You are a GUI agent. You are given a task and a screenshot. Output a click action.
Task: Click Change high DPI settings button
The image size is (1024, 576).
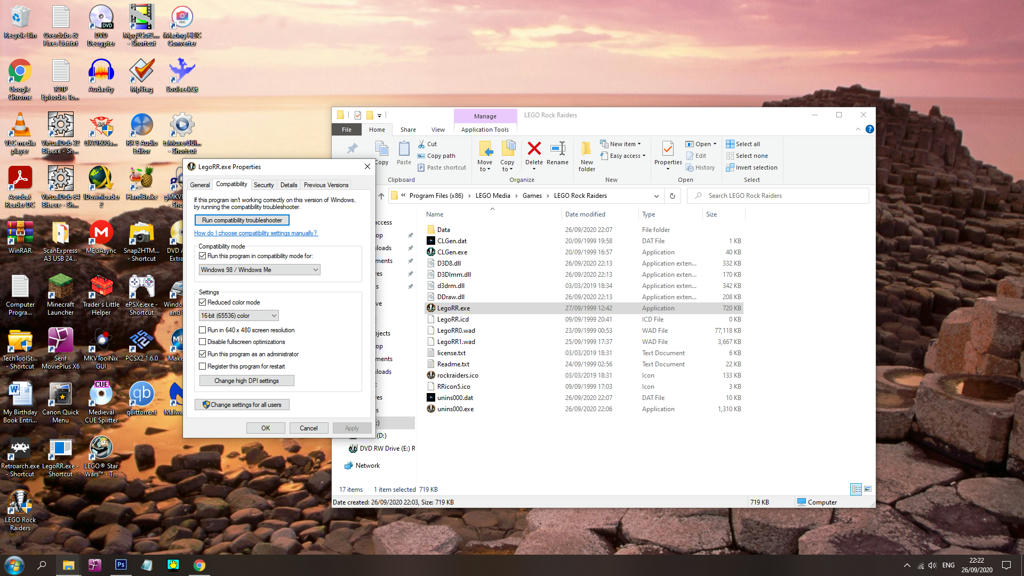point(246,380)
